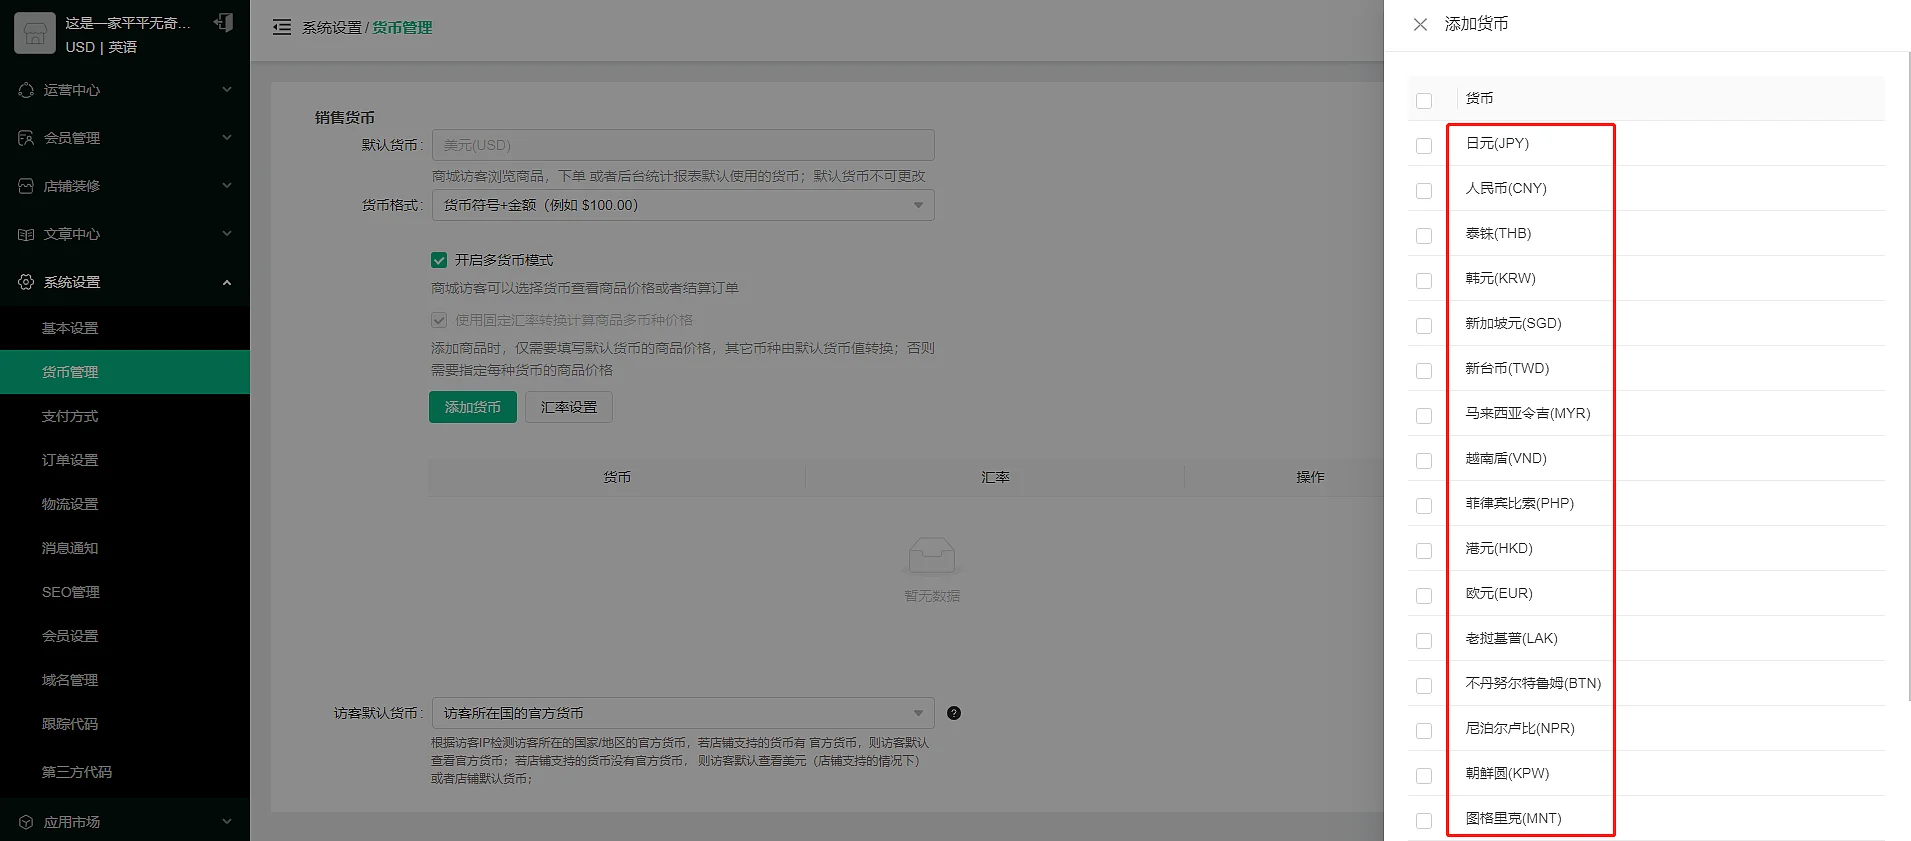Click the store avatar icon in sidebar
The image size is (1911, 841).
point(35,34)
